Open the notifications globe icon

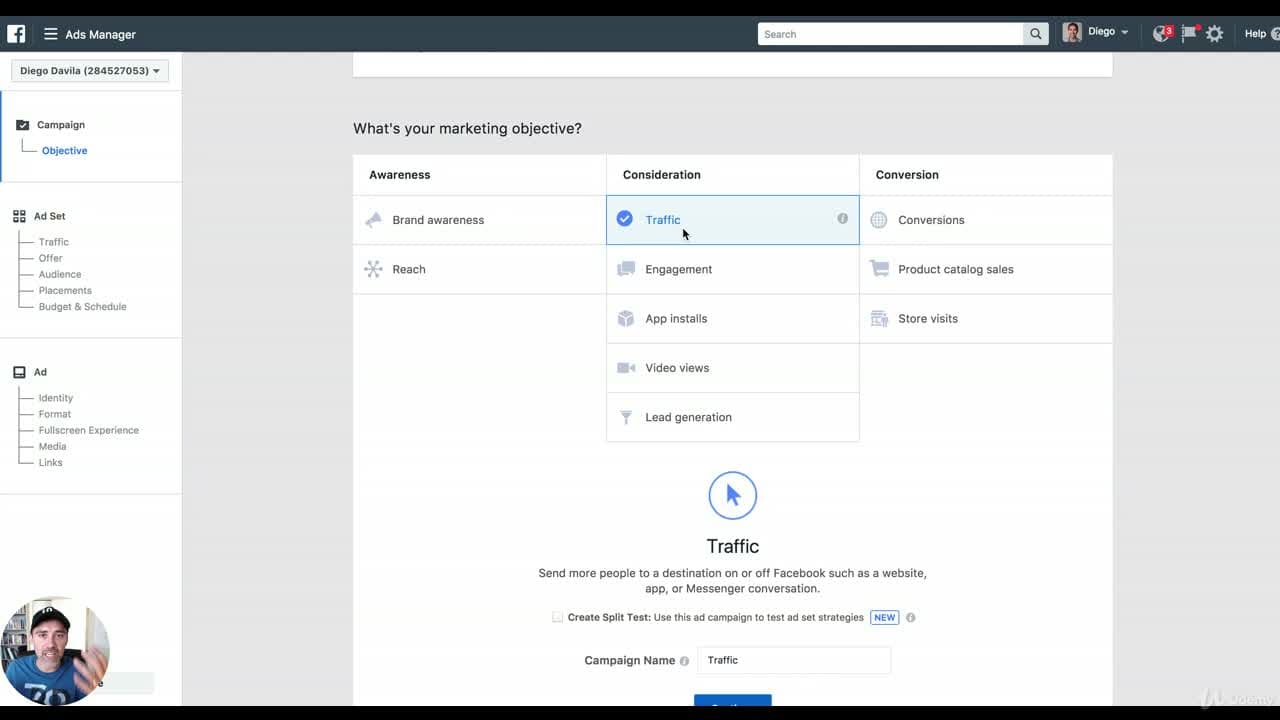[1161, 34]
